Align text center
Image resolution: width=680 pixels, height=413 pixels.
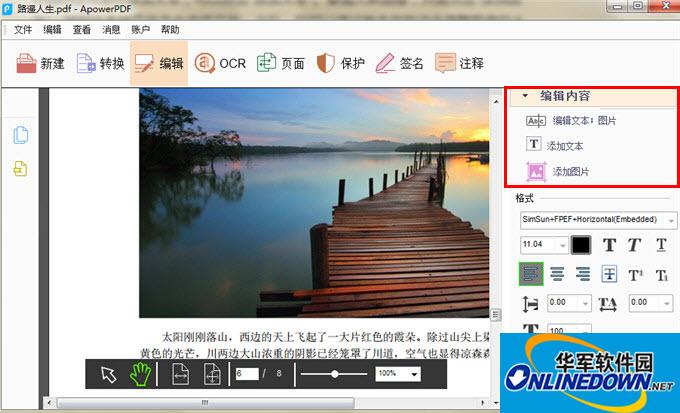[x=557, y=274]
